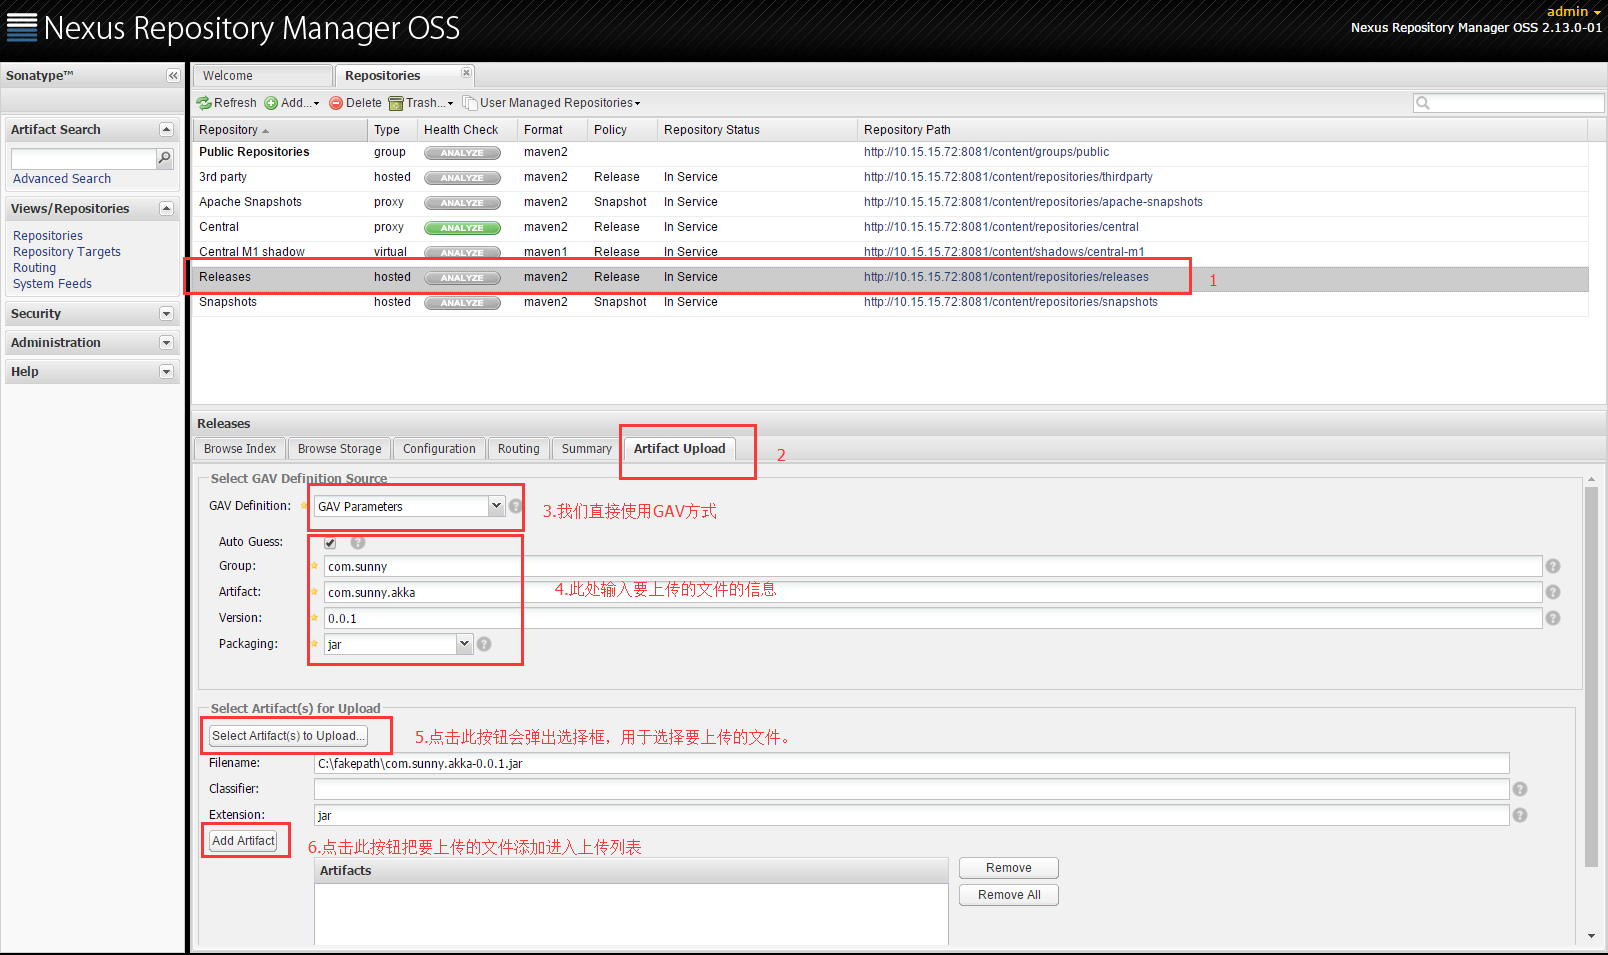Click the Delete repository button

pyautogui.click(x=356, y=103)
